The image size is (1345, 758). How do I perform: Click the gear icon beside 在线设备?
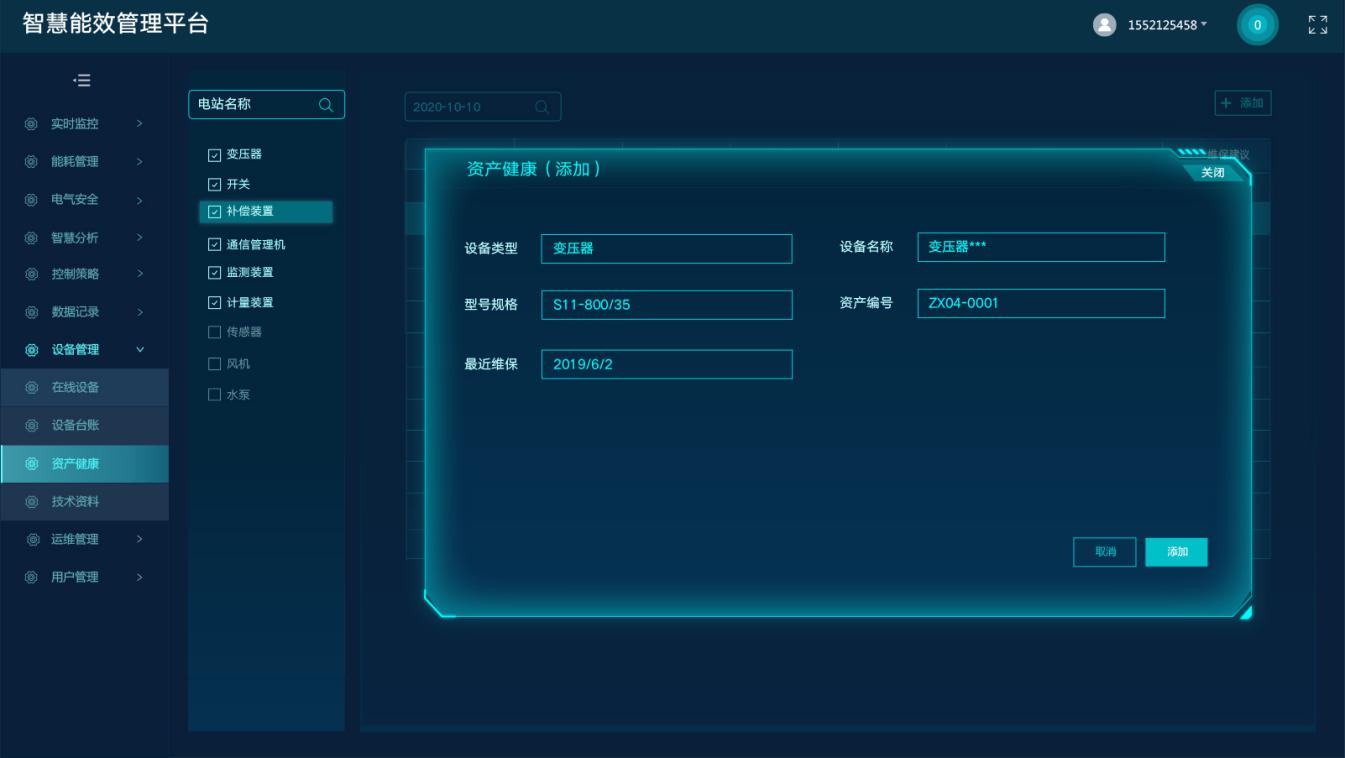point(31,388)
